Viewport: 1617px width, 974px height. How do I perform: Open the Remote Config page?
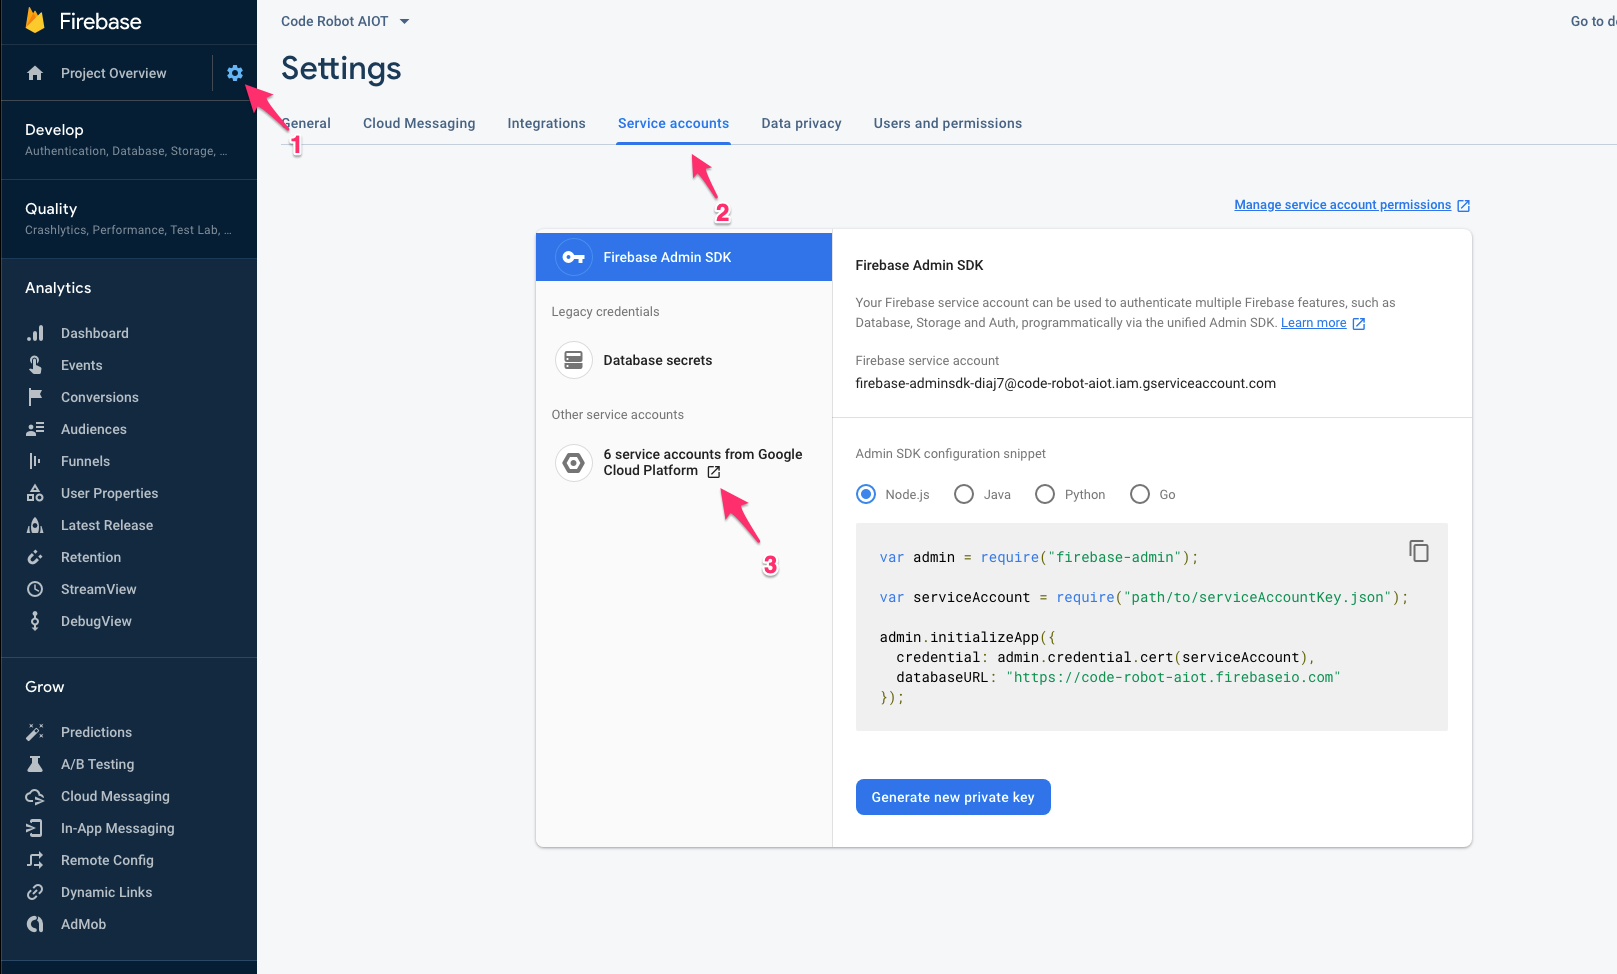107,860
